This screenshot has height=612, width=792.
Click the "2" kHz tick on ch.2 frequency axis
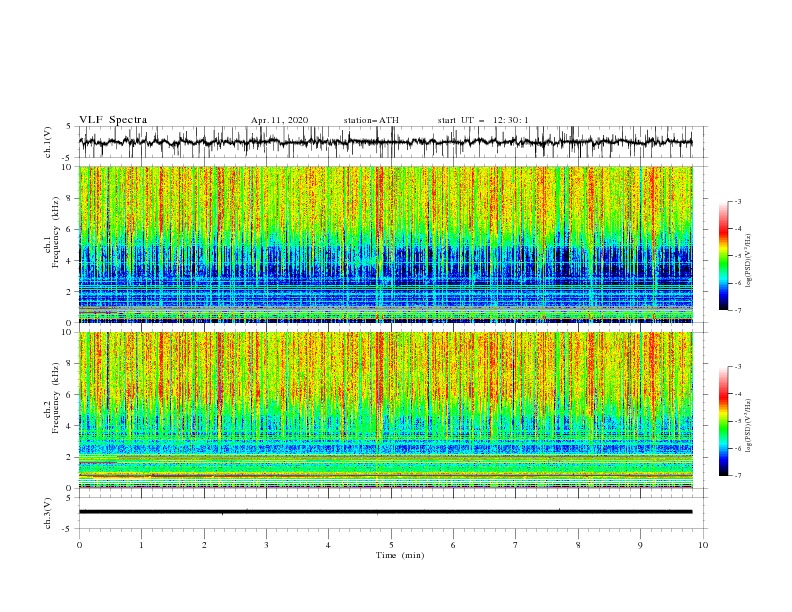pyautogui.click(x=70, y=457)
